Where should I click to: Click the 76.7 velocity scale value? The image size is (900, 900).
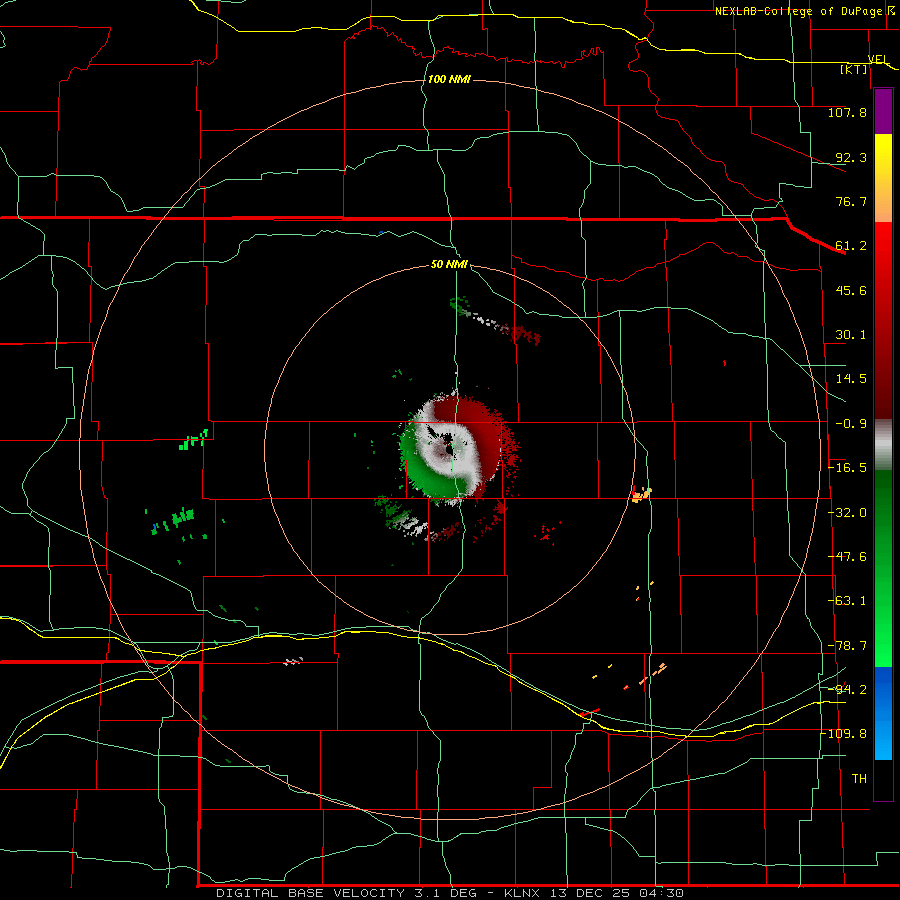(x=851, y=201)
